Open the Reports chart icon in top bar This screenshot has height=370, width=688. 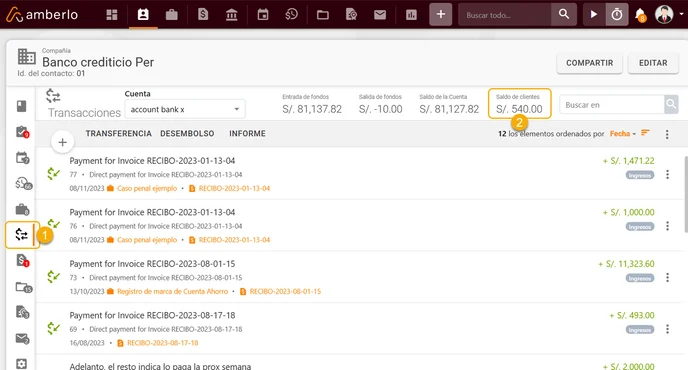click(412, 15)
